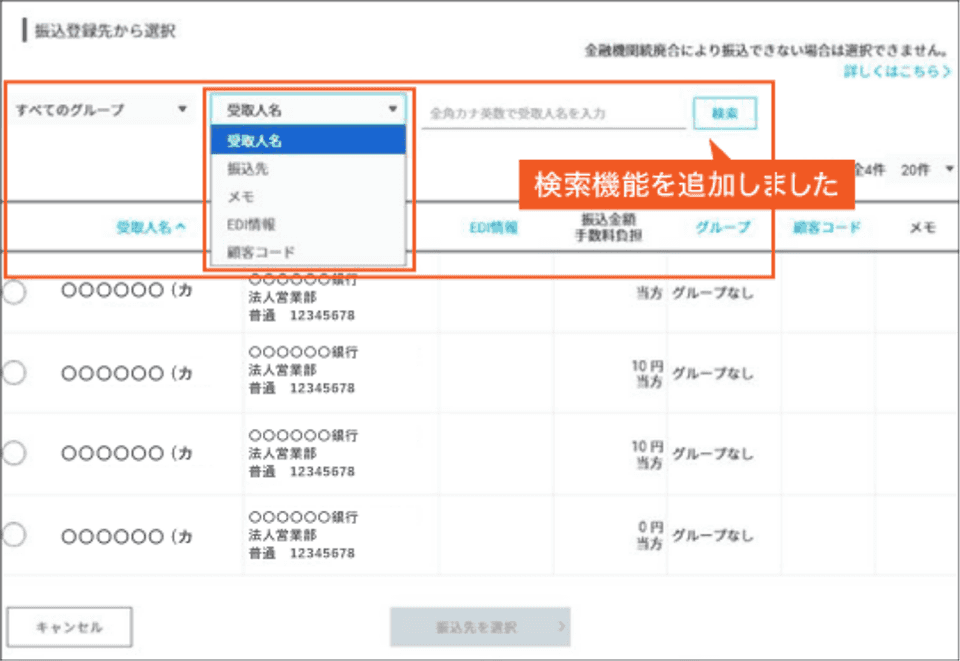This screenshot has width=960, height=661.
Task: Sort by 顧客コード column header
Action: [x=826, y=228]
